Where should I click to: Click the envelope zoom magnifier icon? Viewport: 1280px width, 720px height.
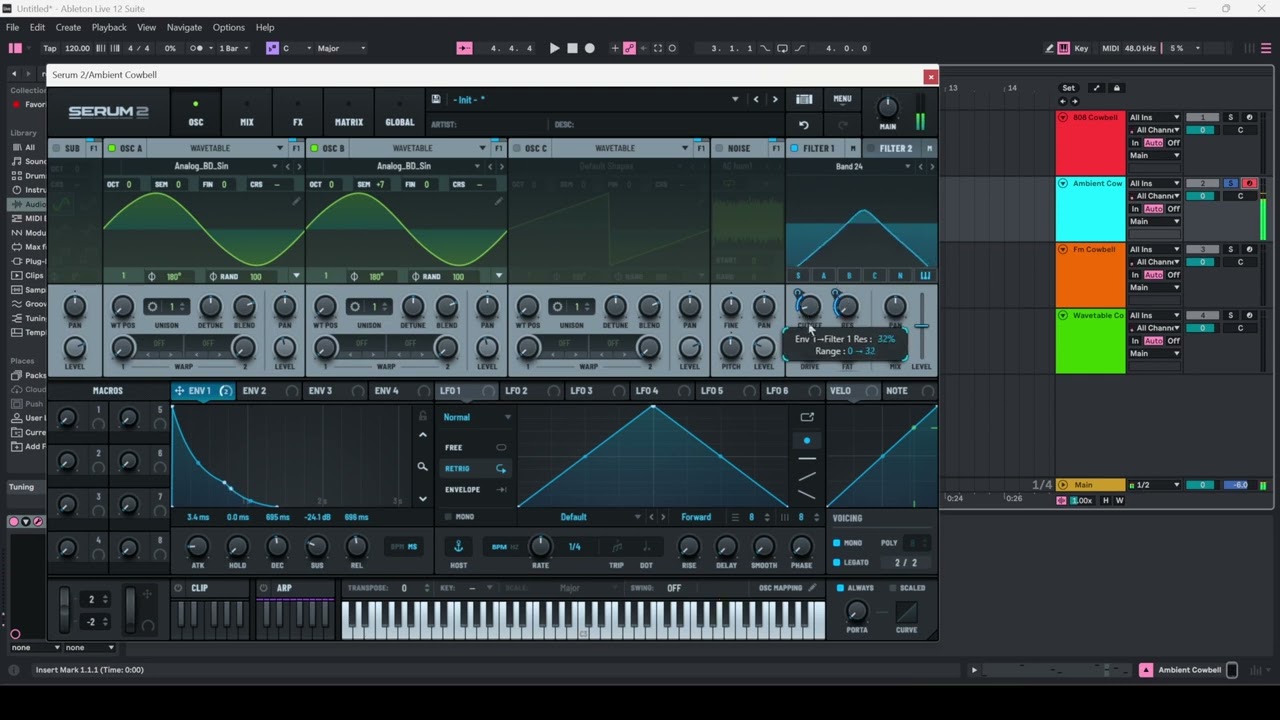pos(422,466)
